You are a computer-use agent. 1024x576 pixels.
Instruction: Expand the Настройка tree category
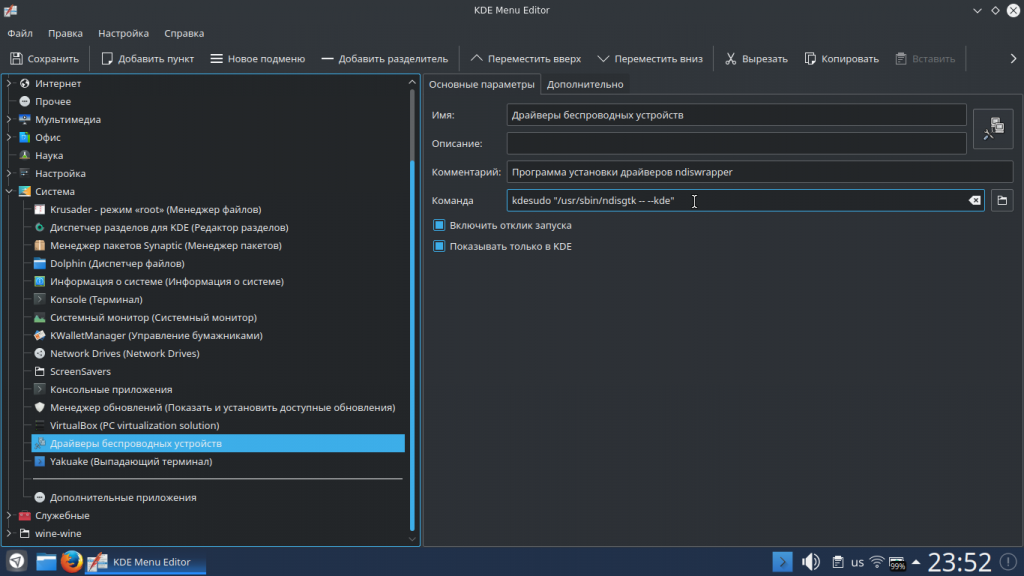pyautogui.click(x=9, y=174)
